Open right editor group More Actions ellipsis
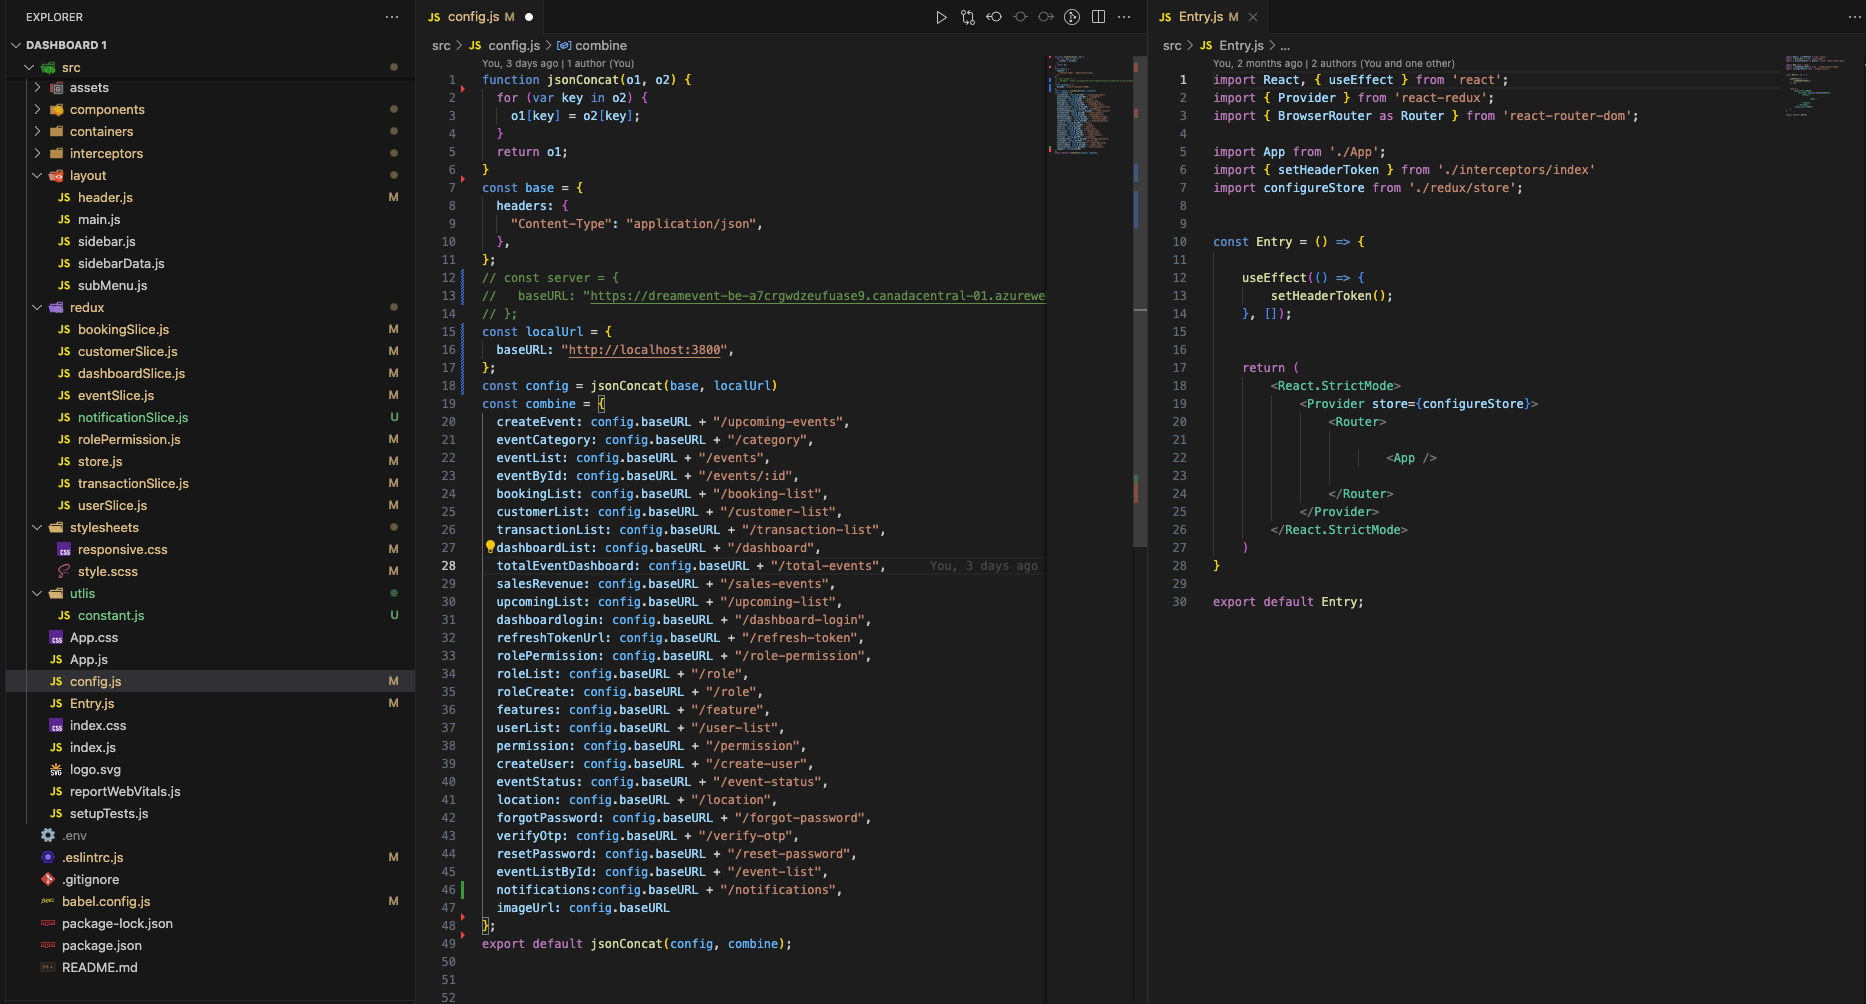 [x=1855, y=17]
